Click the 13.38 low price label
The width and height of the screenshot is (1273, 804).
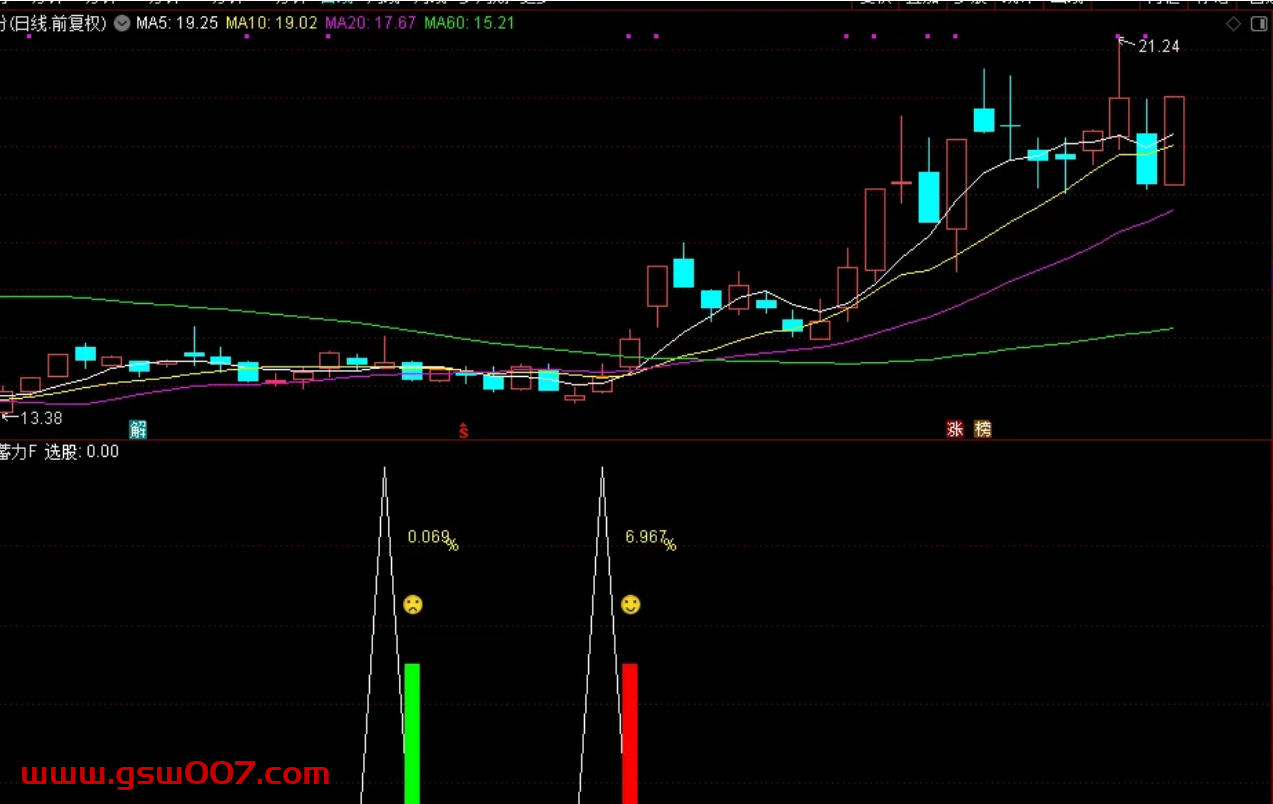point(41,418)
